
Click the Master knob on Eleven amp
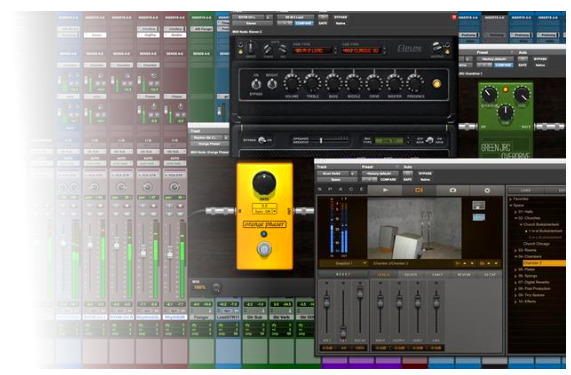click(394, 84)
